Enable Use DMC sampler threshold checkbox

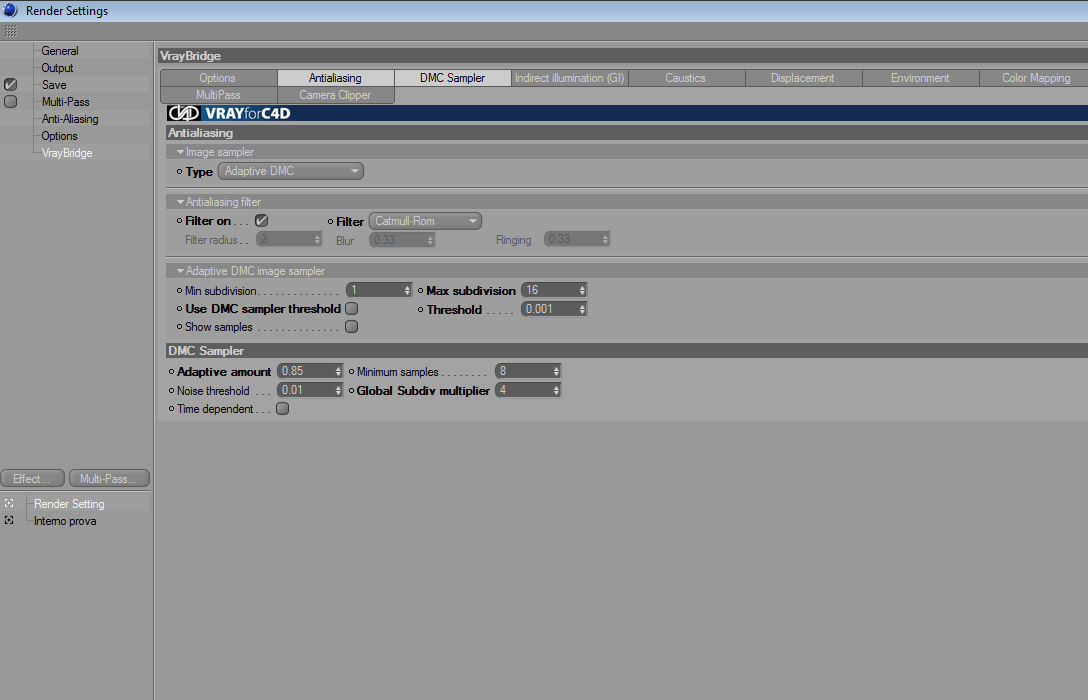point(352,309)
